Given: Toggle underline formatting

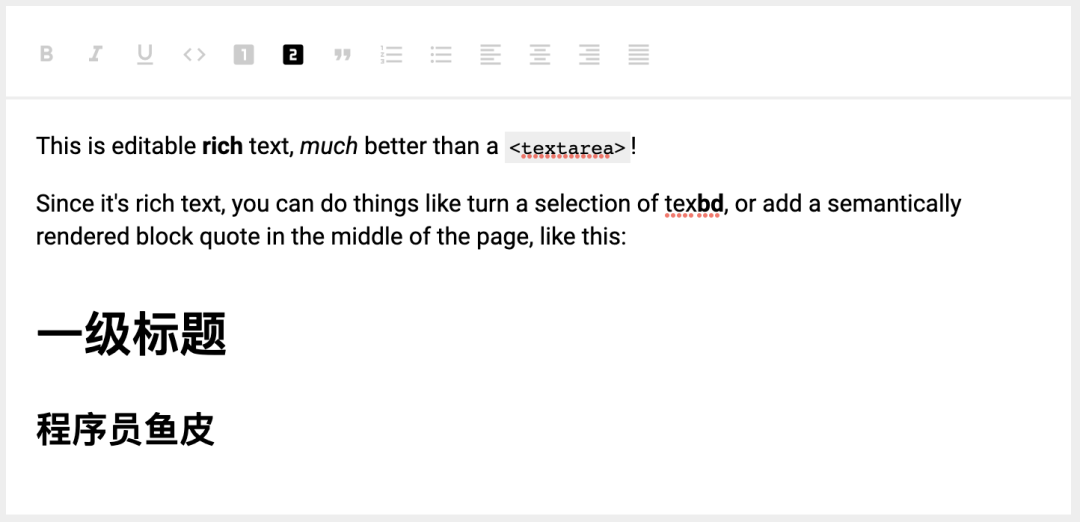Looking at the screenshot, I should coord(145,54).
